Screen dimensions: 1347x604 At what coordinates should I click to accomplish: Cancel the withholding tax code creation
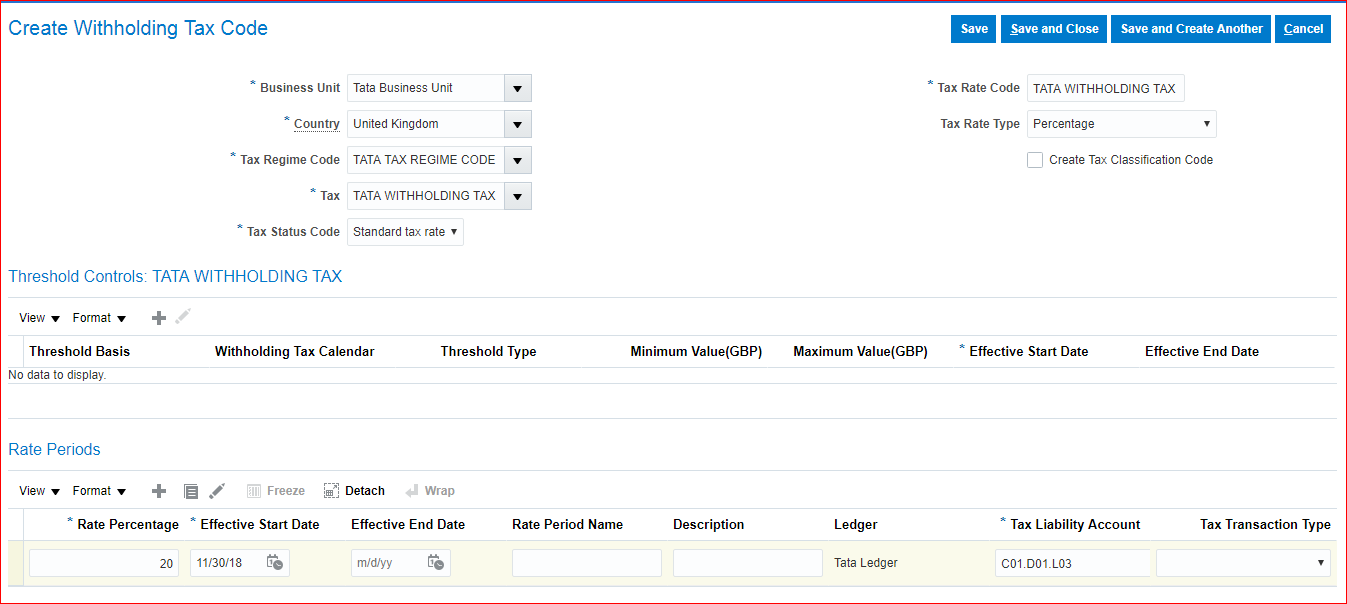coord(1303,29)
